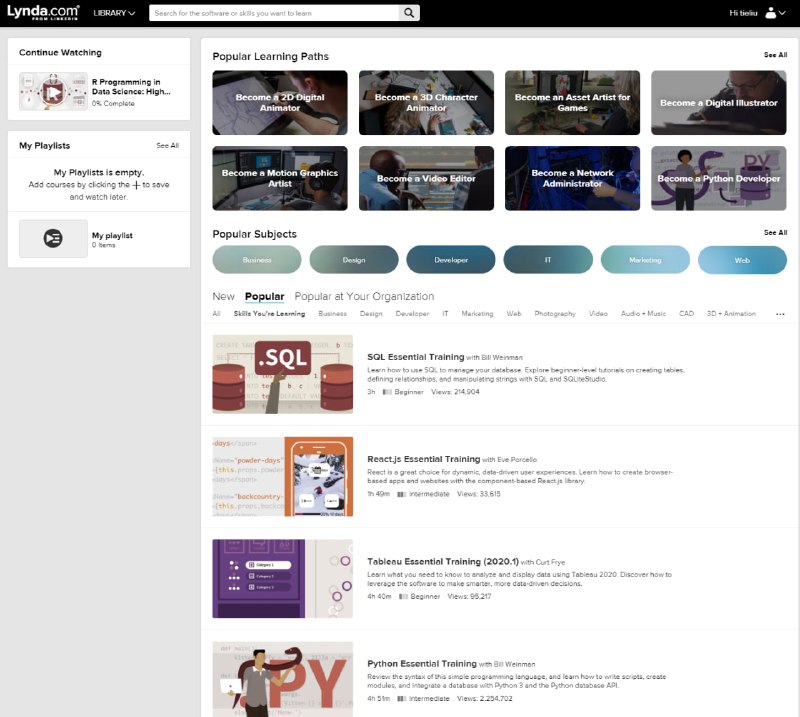800x717 pixels.
Task: Click the Lynda.com logo
Action: coord(43,12)
